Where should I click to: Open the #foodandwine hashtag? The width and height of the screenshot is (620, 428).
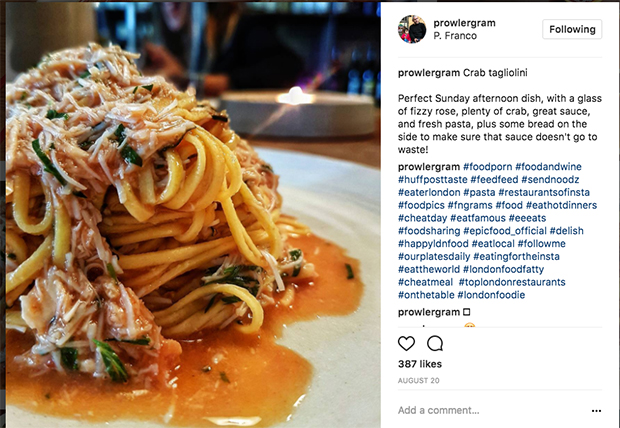click(548, 167)
